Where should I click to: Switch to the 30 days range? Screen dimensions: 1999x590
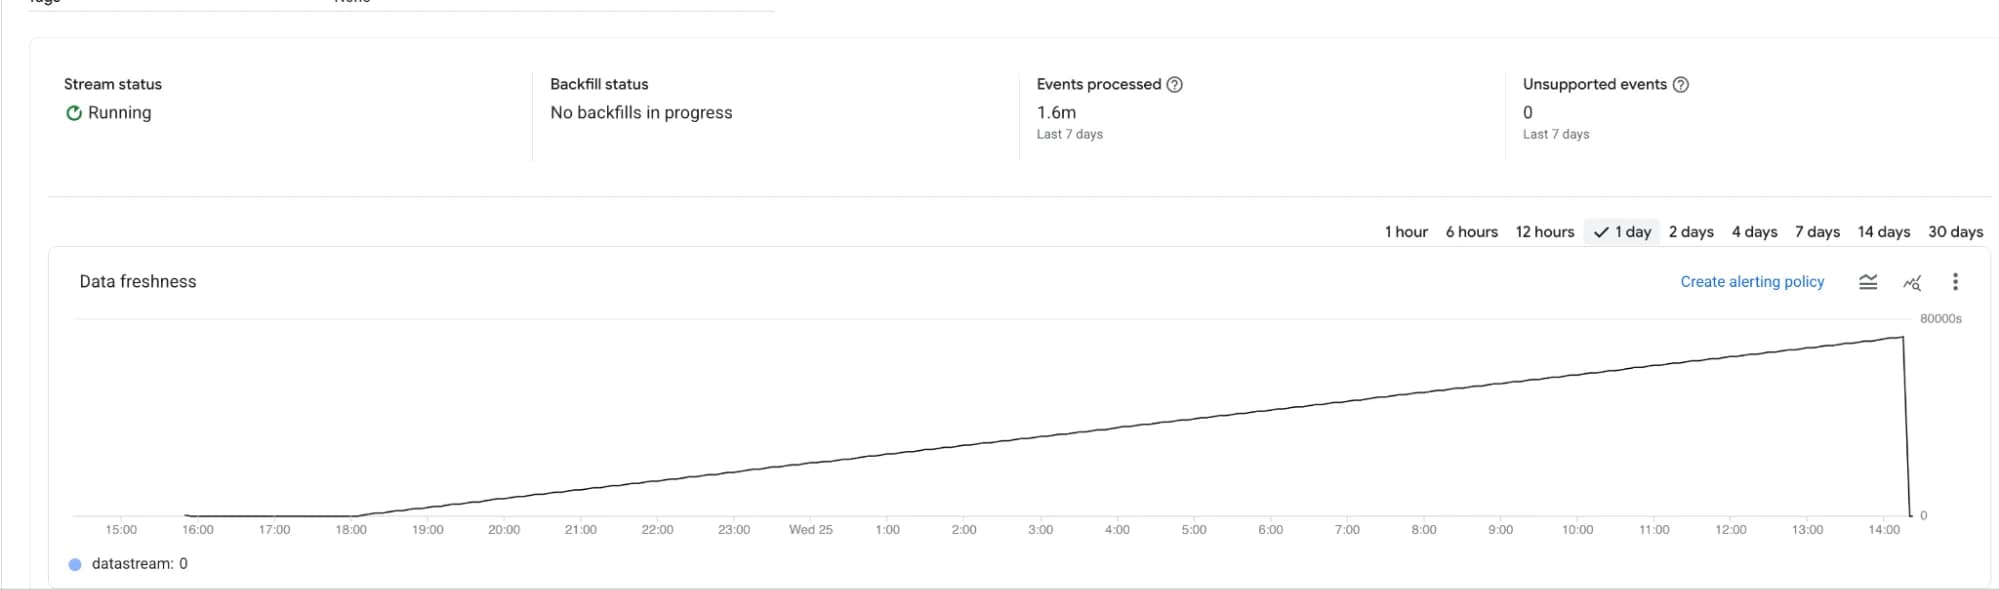click(1955, 231)
